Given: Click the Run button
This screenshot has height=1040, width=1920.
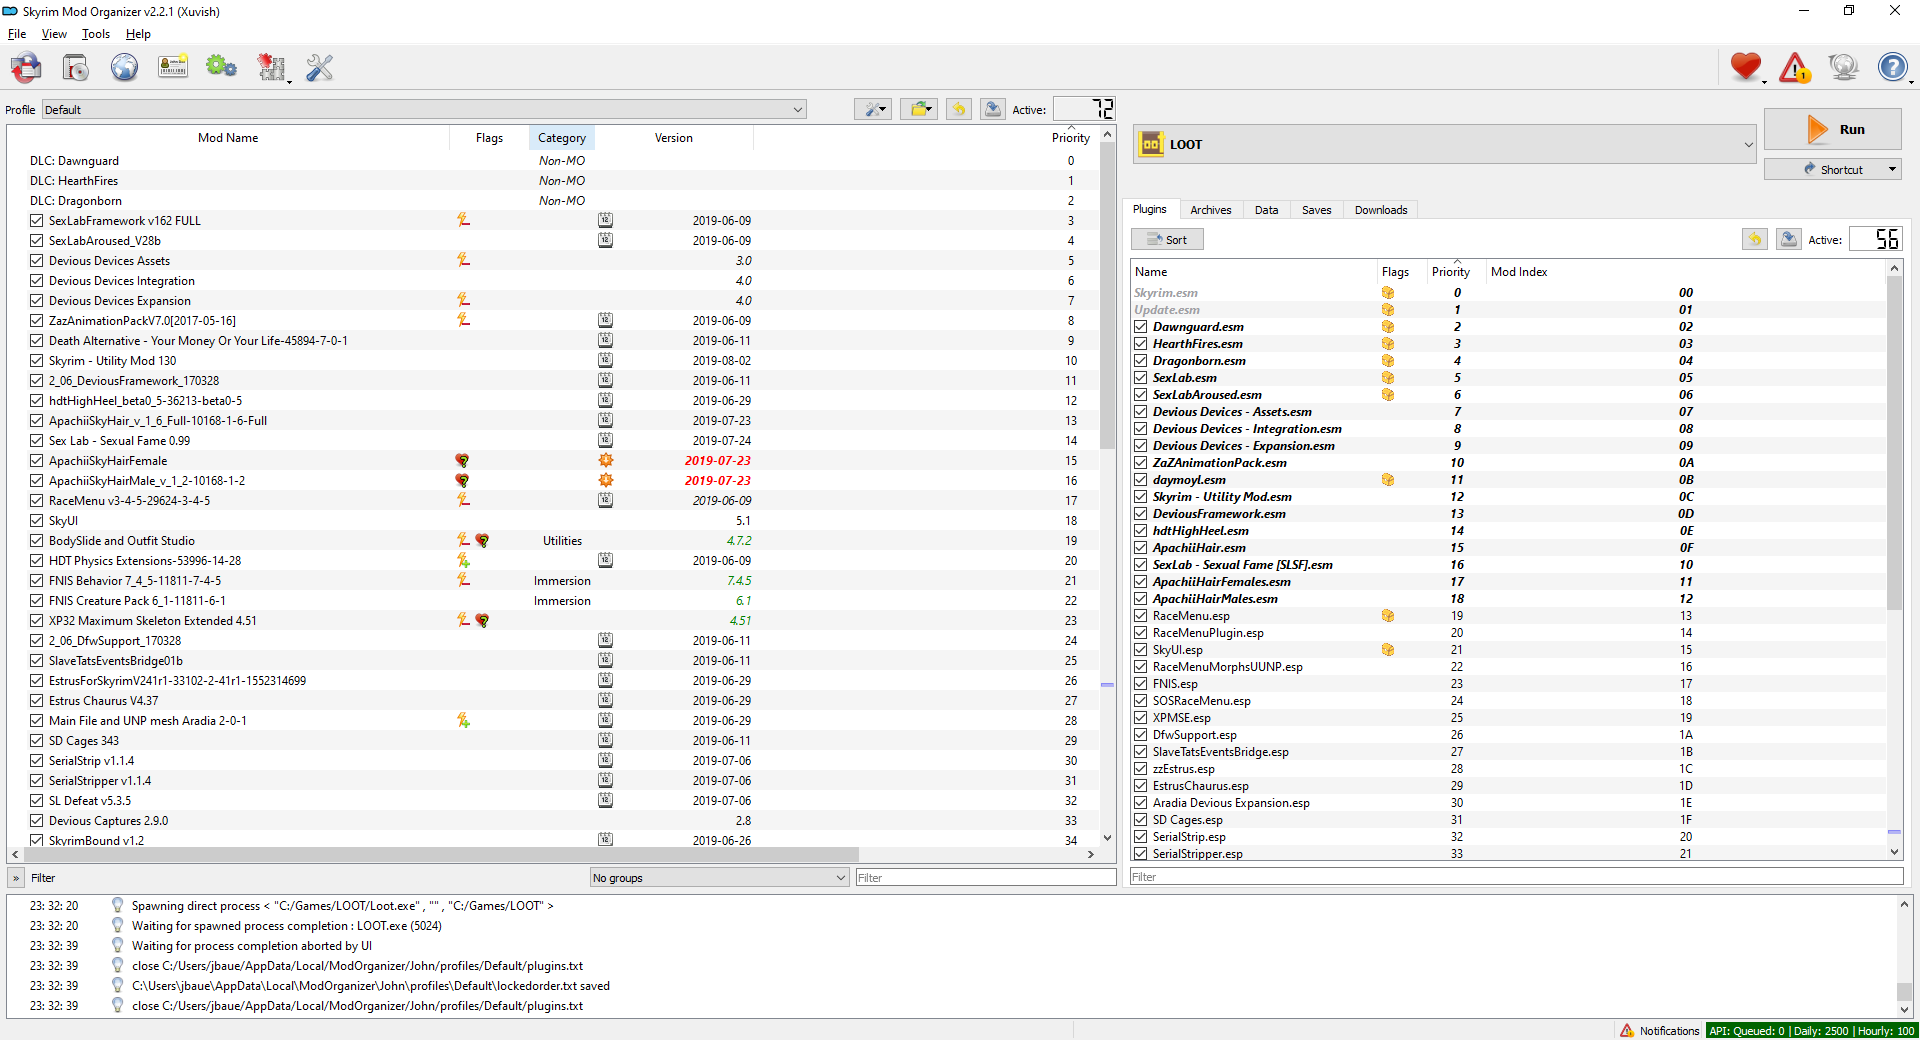Looking at the screenshot, I should coord(1832,130).
